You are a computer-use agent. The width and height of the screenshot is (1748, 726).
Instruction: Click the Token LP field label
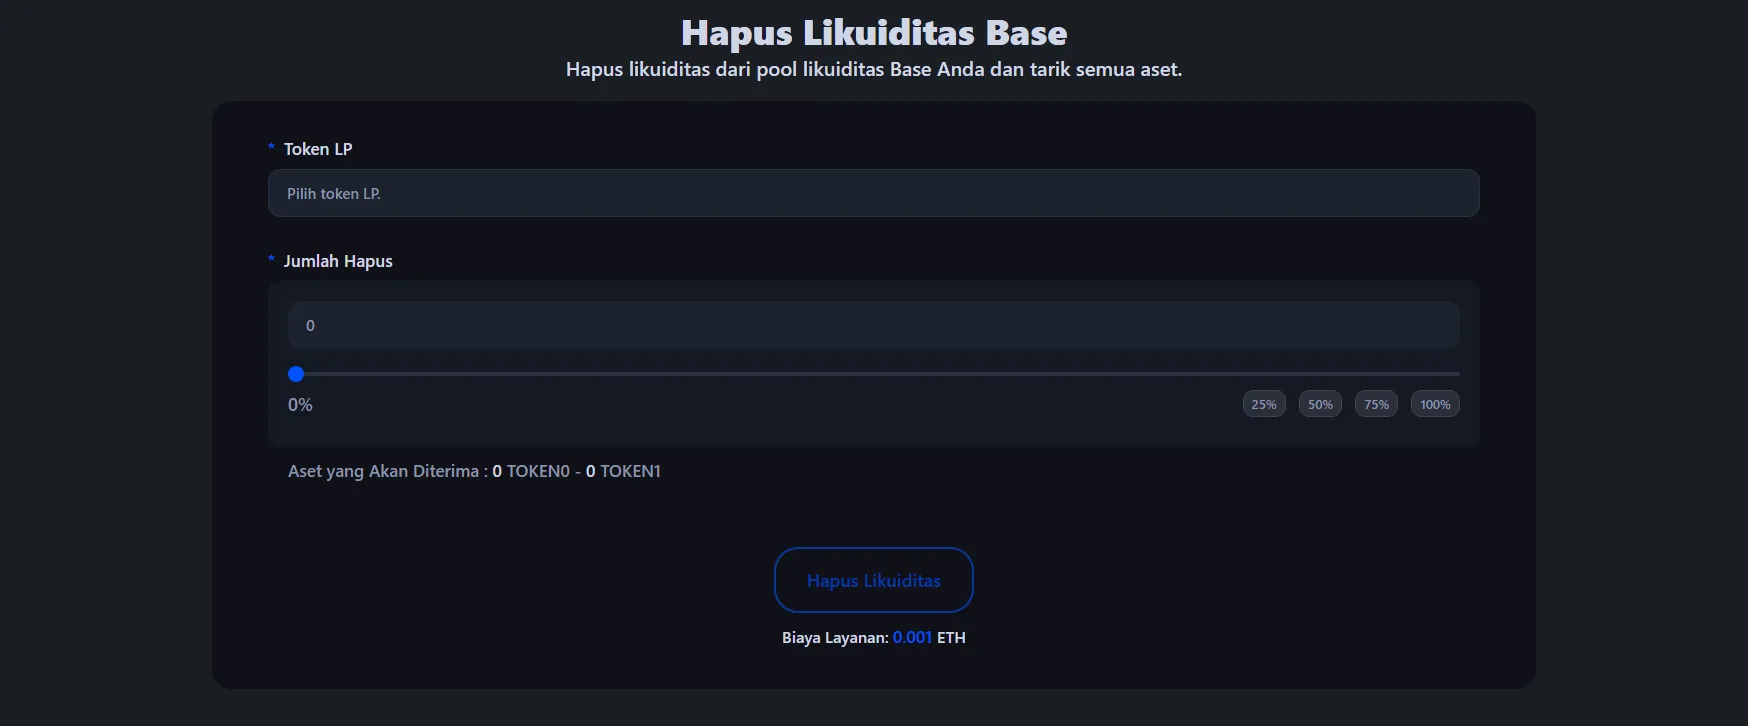click(x=318, y=149)
